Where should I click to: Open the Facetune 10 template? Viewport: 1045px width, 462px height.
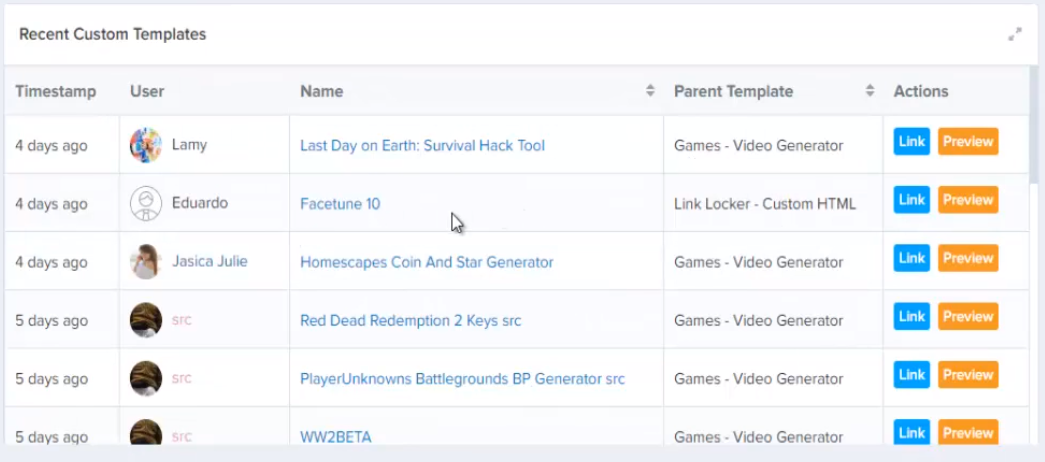pos(341,204)
